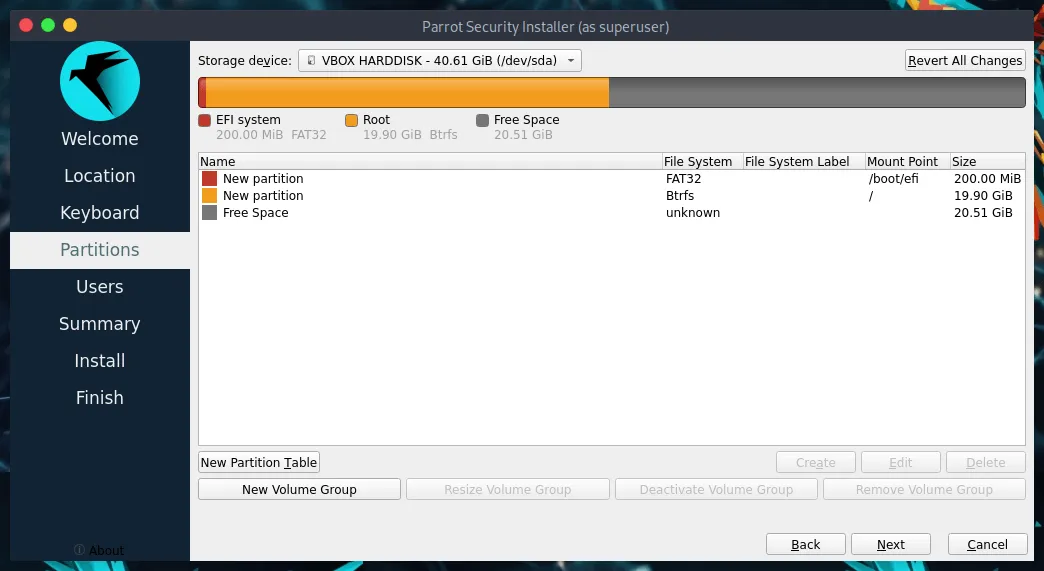This screenshot has height=571, width=1044.
Task: Go to the Users step in sidebar
Action: (x=100, y=287)
